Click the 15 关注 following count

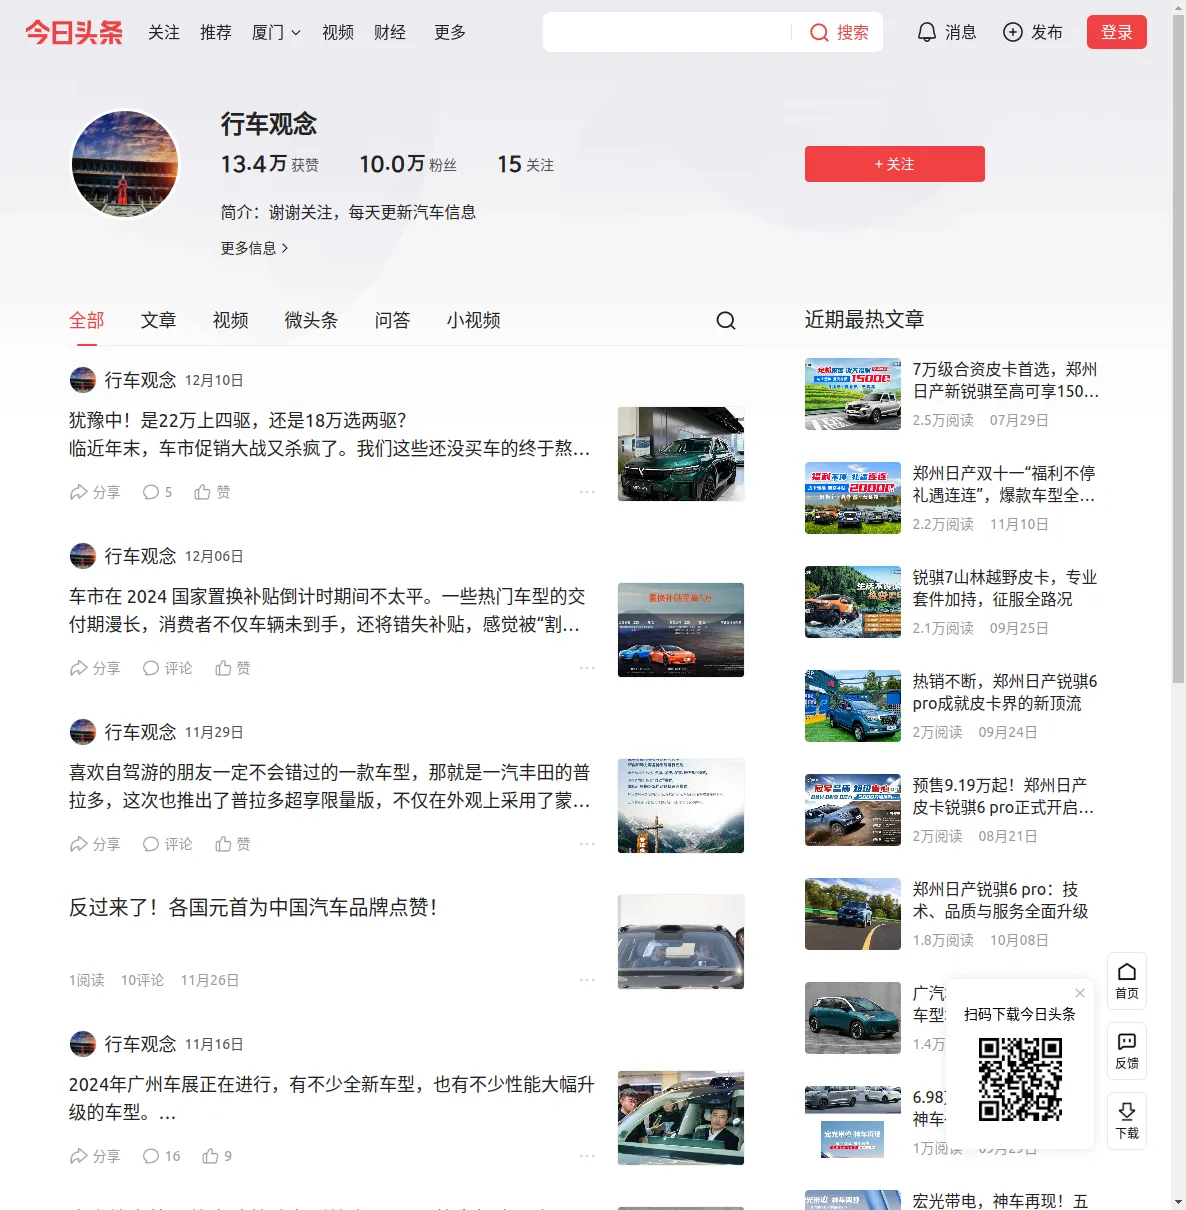click(x=526, y=164)
